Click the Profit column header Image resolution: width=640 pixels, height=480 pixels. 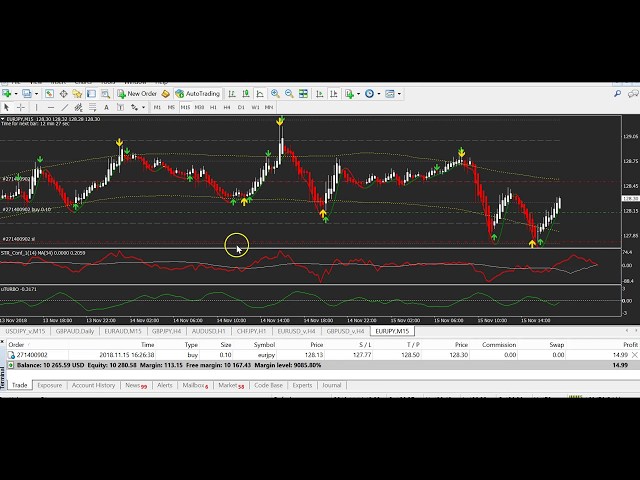pyautogui.click(x=629, y=344)
